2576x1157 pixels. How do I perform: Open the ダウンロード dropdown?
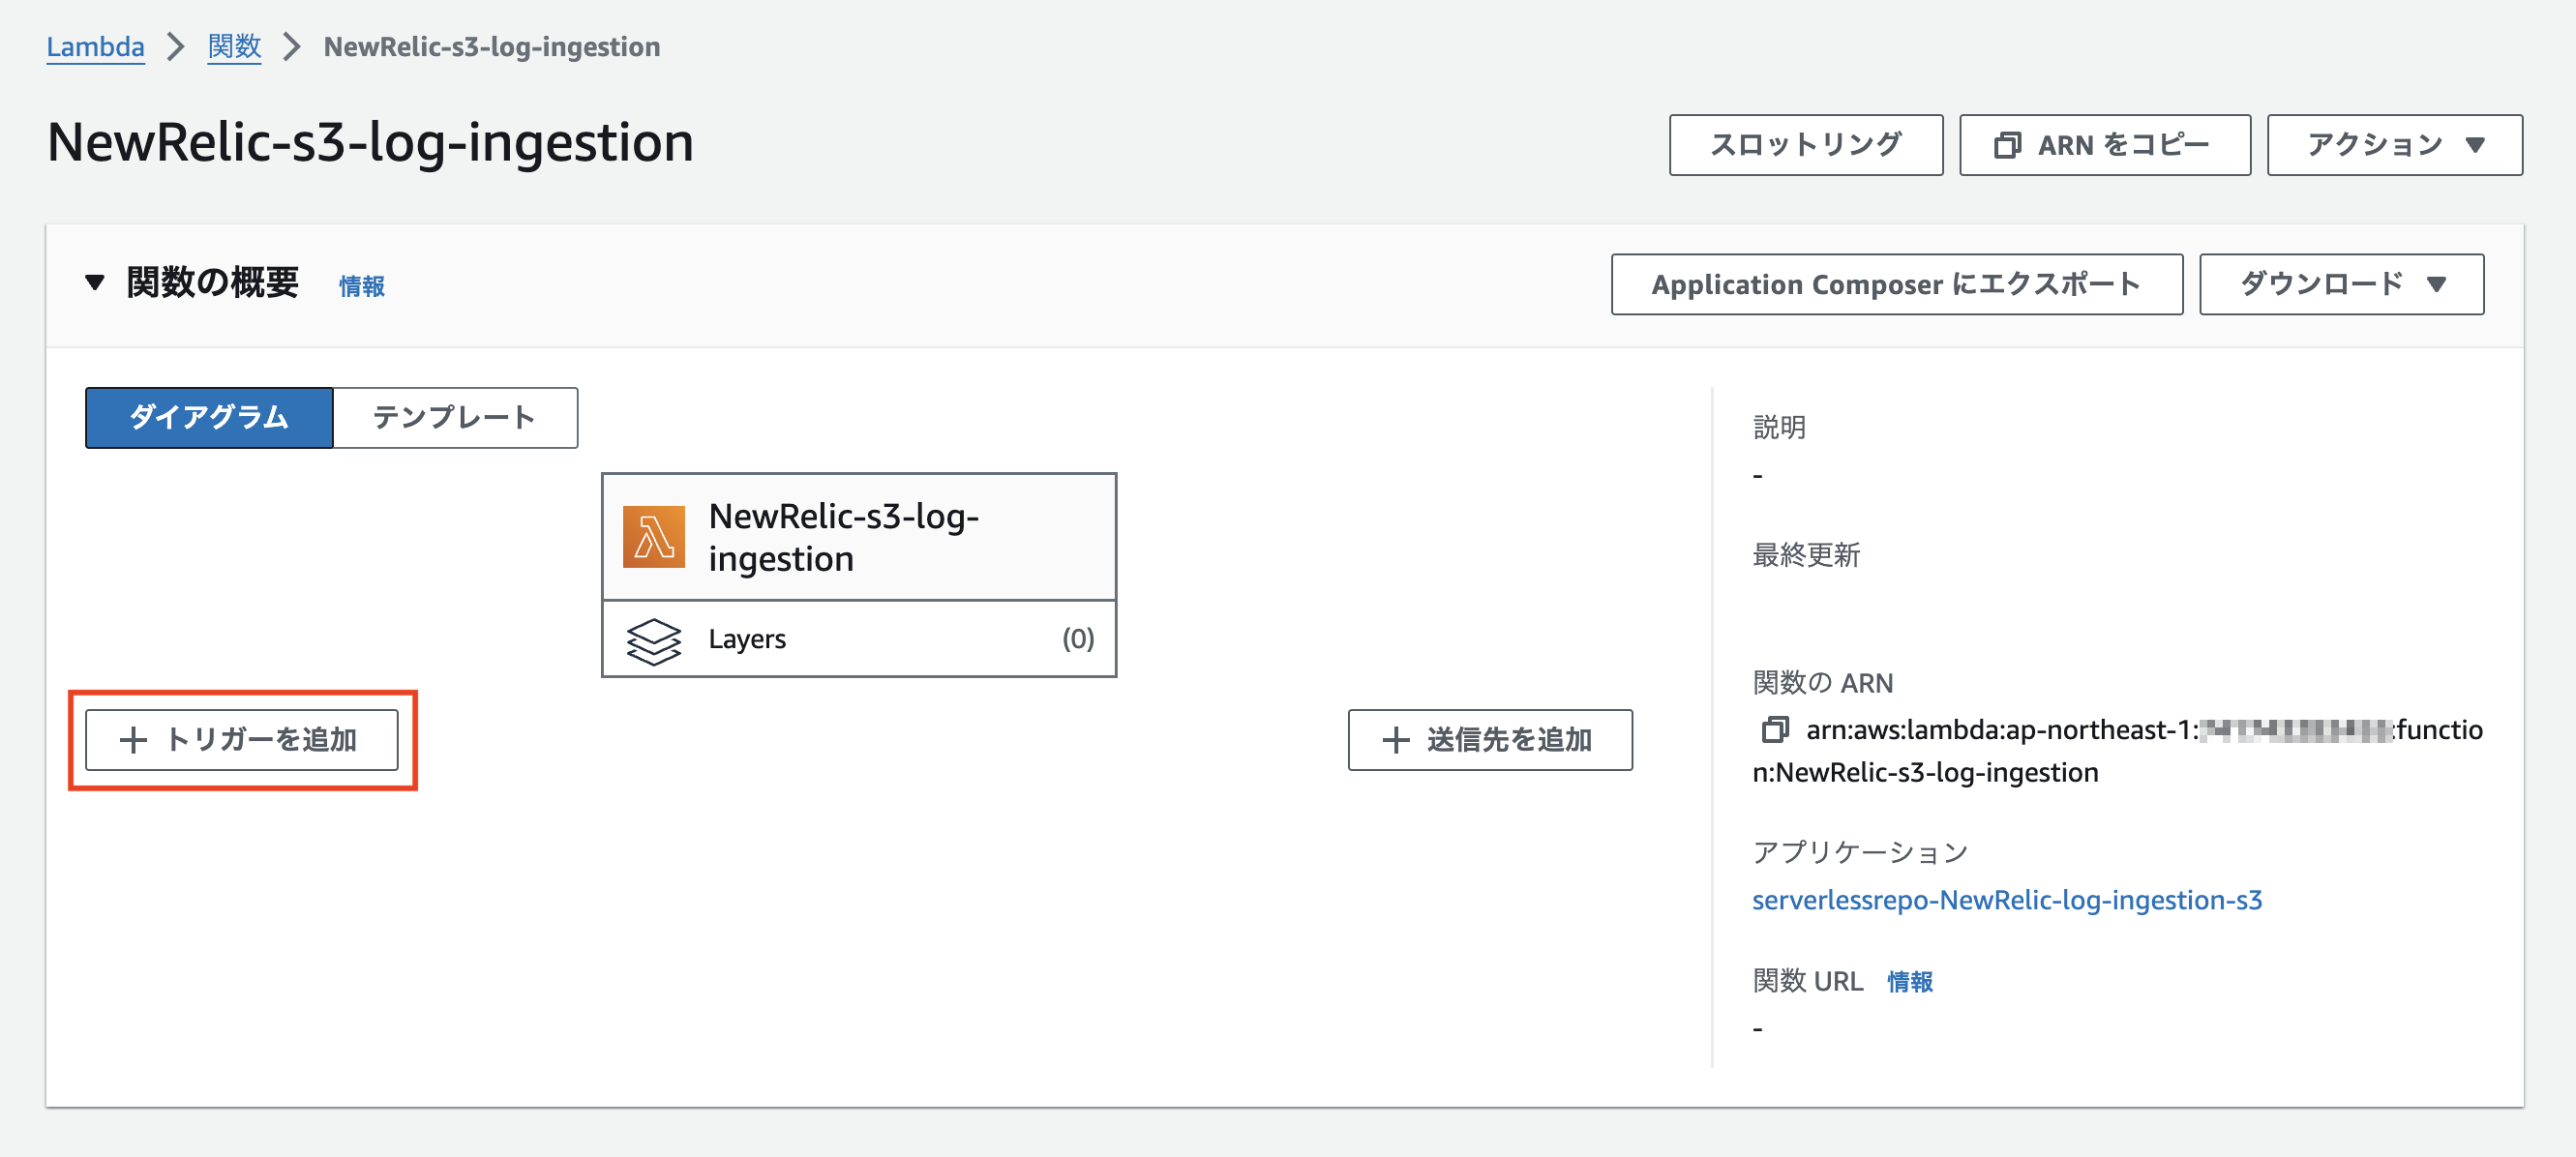(x=2340, y=284)
